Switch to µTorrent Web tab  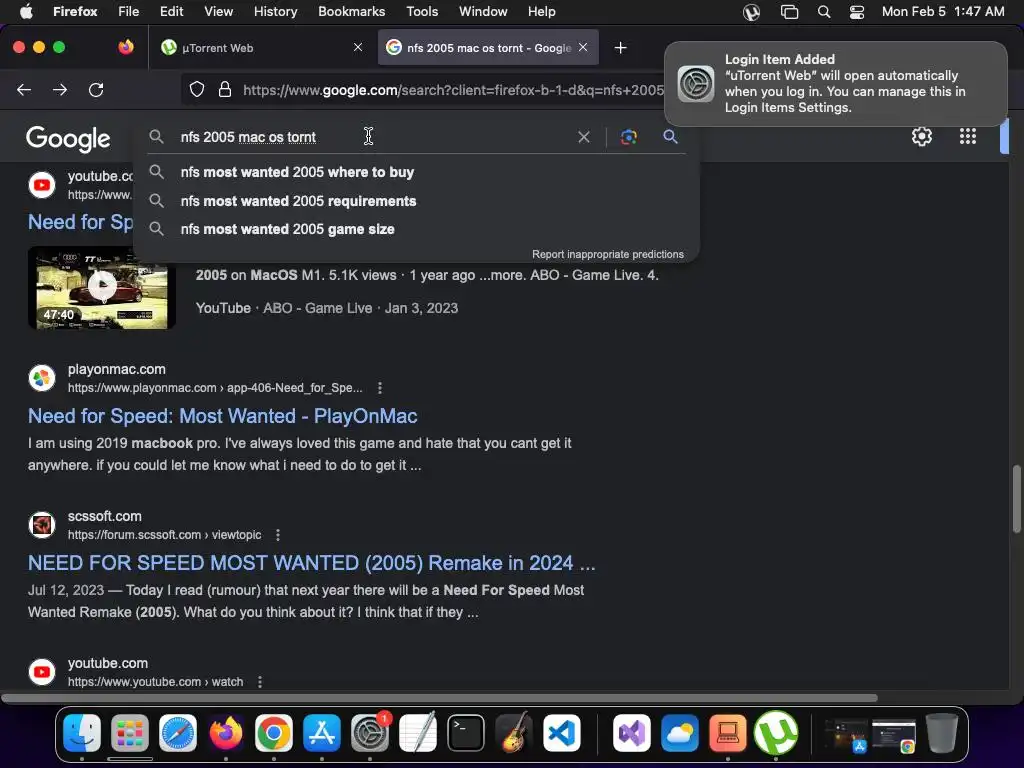[x=261, y=47]
